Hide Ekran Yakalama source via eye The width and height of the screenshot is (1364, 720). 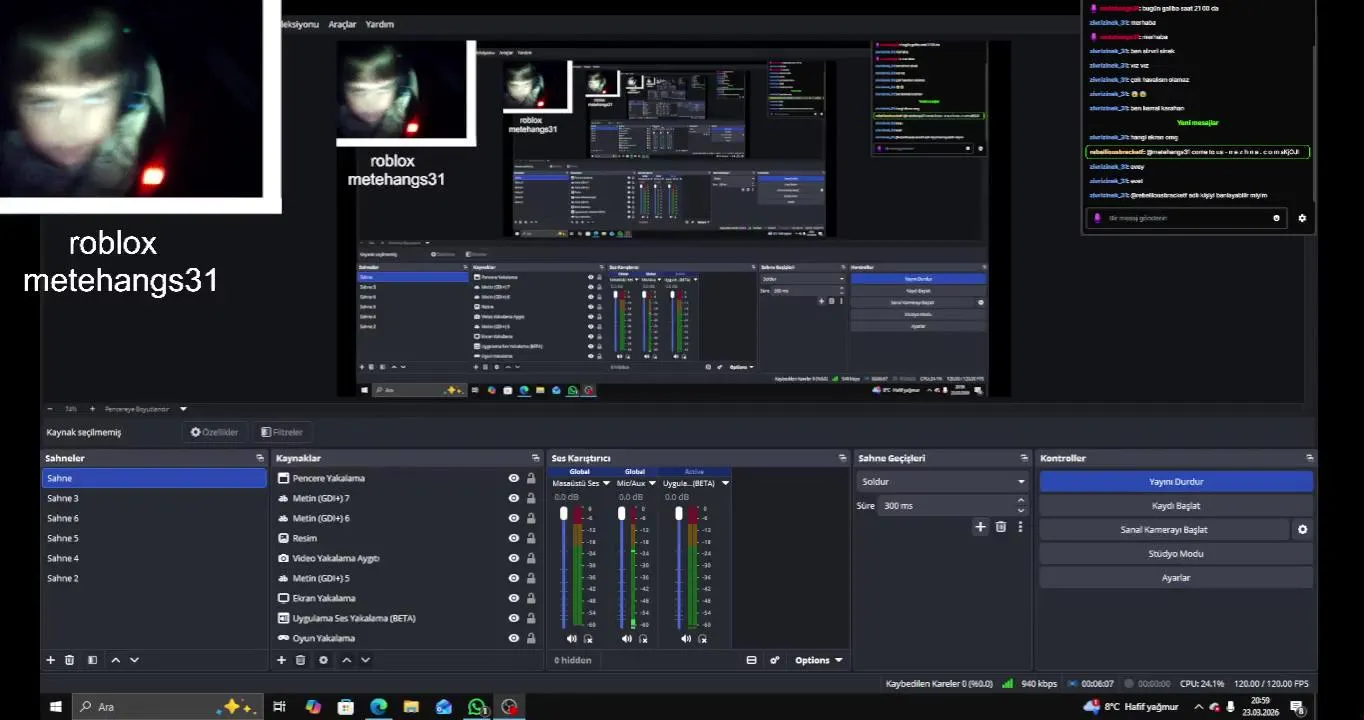click(514, 598)
